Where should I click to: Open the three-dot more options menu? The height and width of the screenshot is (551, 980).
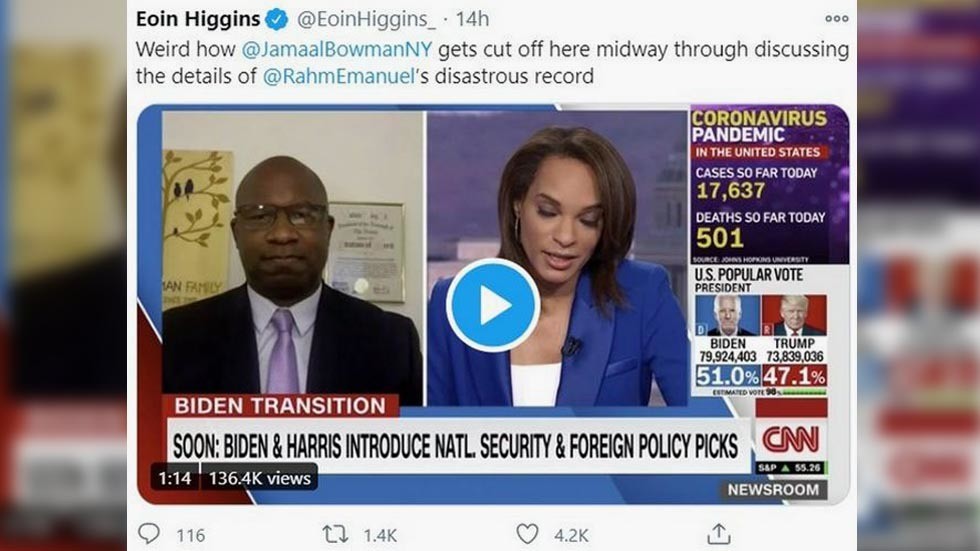coord(836,19)
